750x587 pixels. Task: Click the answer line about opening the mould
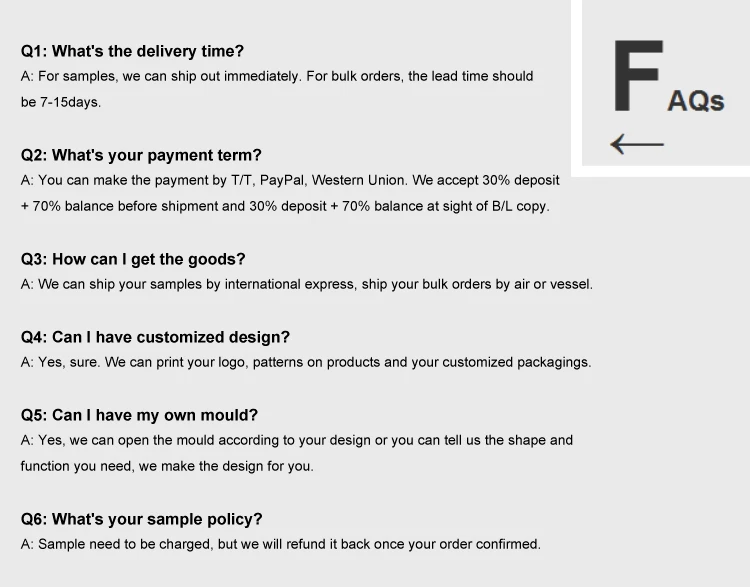297,440
